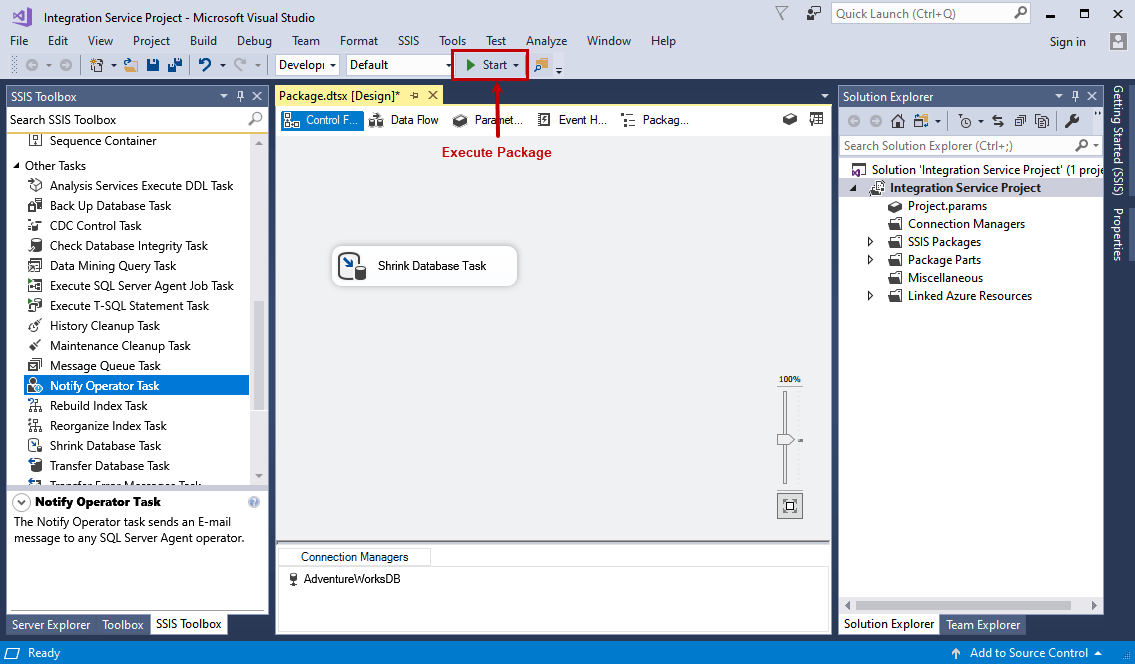Image resolution: width=1135 pixels, height=664 pixels.
Task: Click the Start button to execute package
Action: tap(489, 64)
